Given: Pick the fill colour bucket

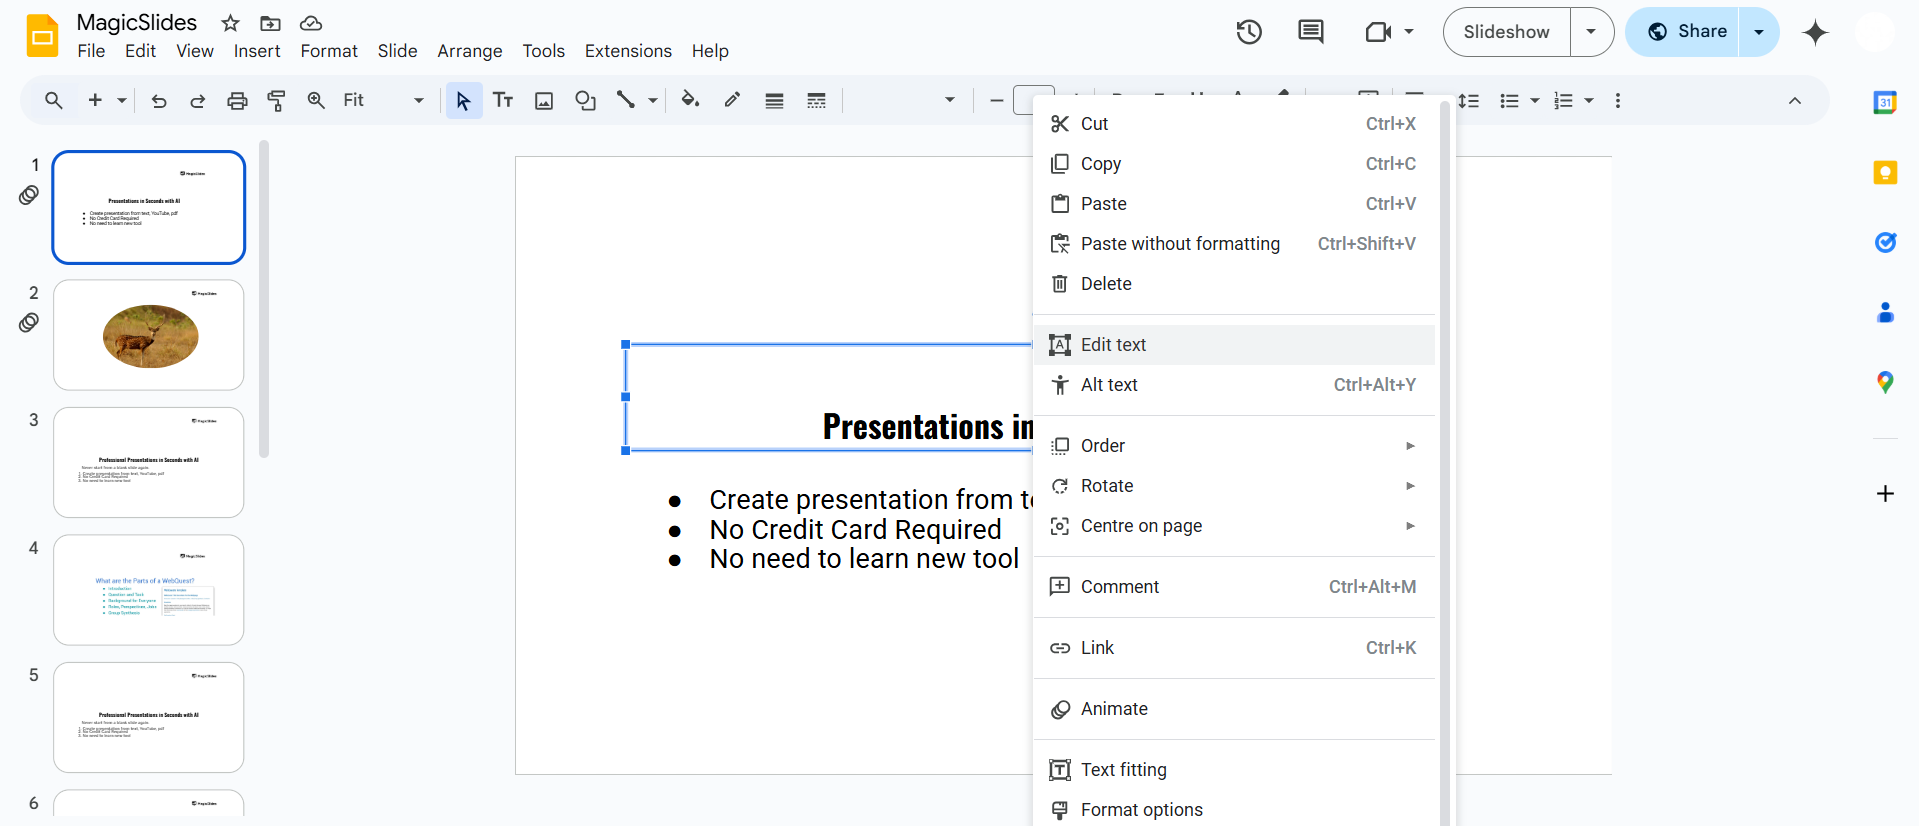Looking at the screenshot, I should (689, 100).
